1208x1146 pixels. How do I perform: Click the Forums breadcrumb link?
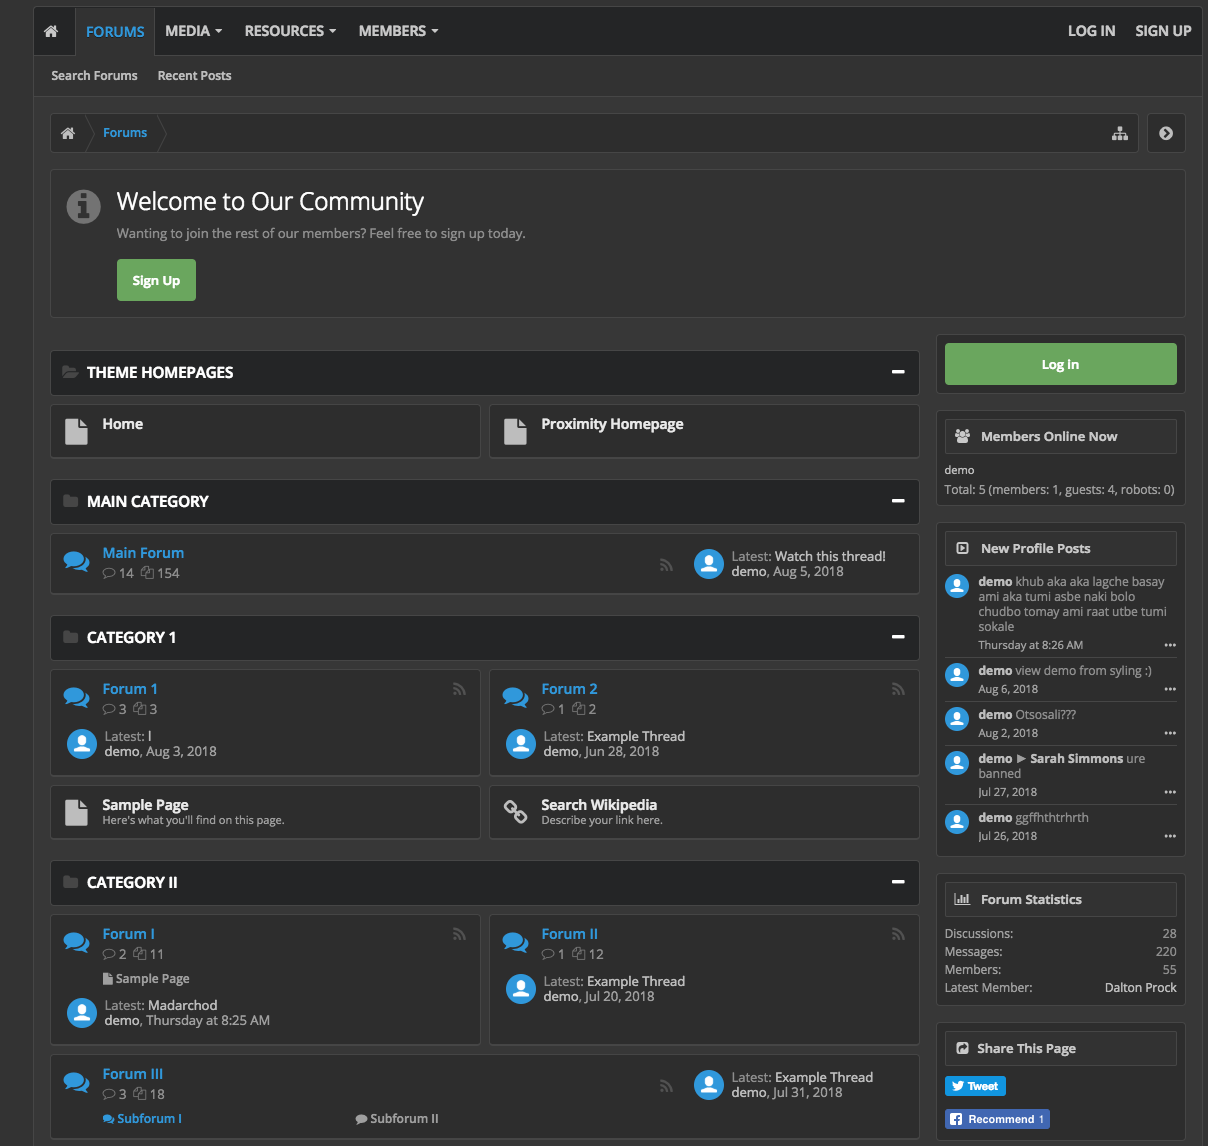125,133
